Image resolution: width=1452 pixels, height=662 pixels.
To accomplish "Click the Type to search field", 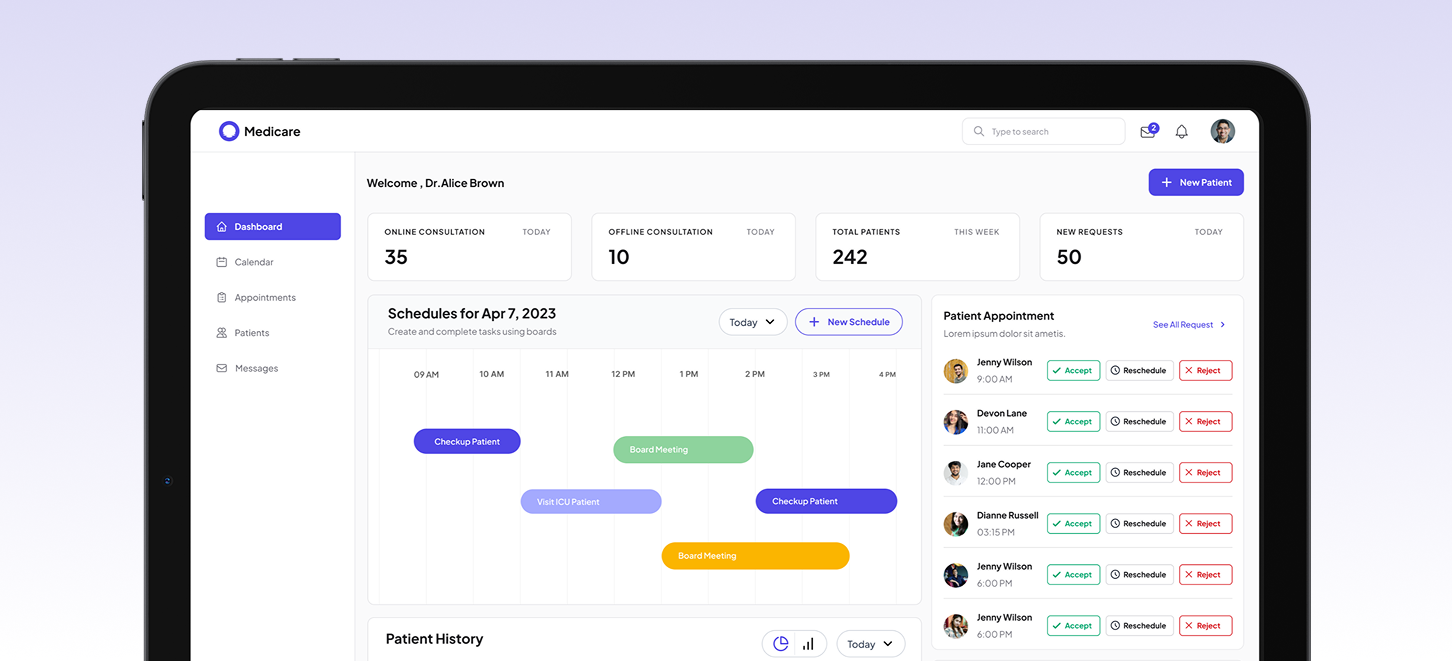I will pos(1052,132).
